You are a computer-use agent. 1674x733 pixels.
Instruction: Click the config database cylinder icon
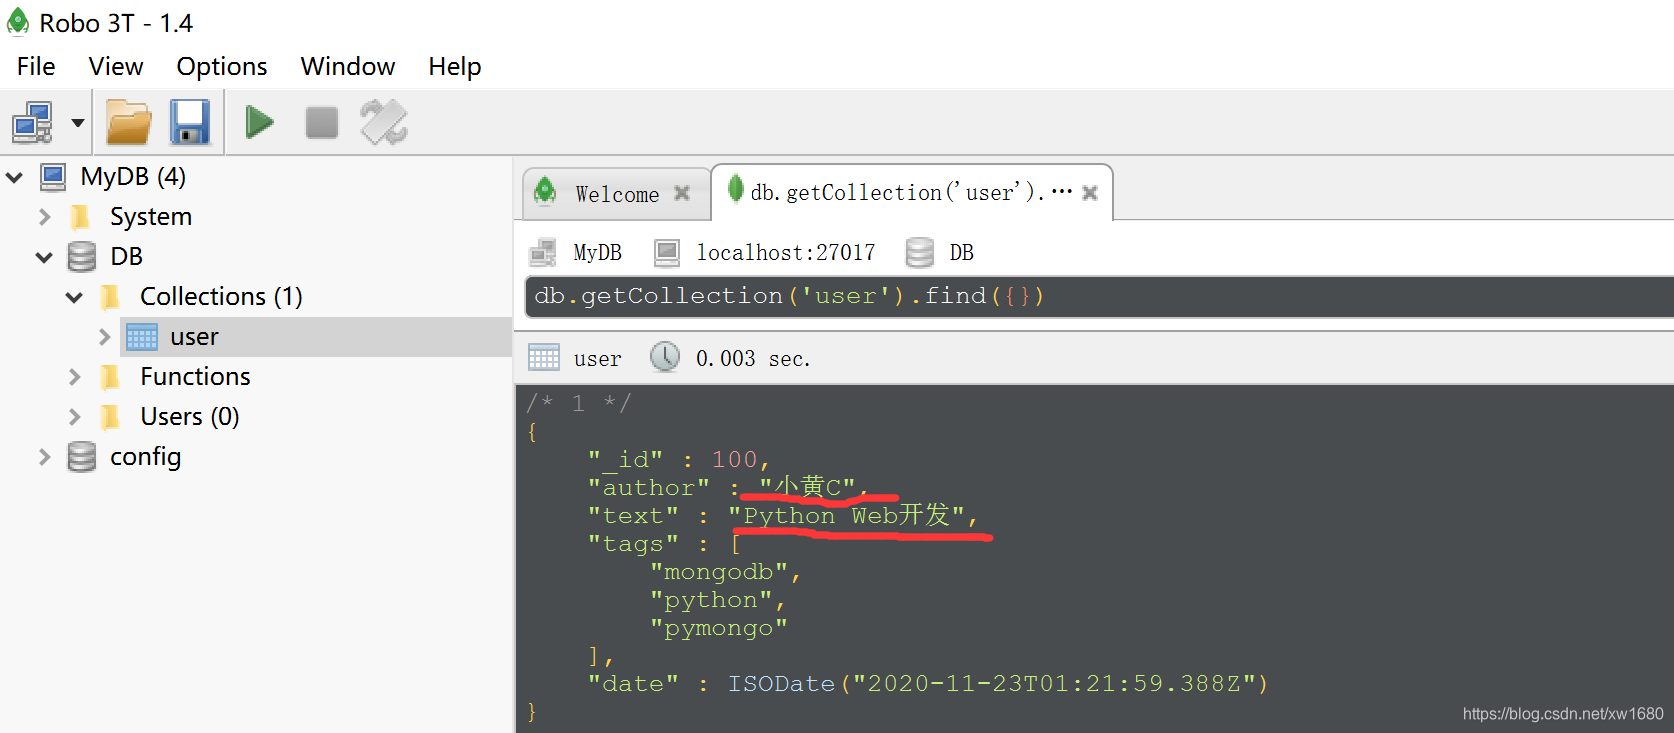(82, 457)
